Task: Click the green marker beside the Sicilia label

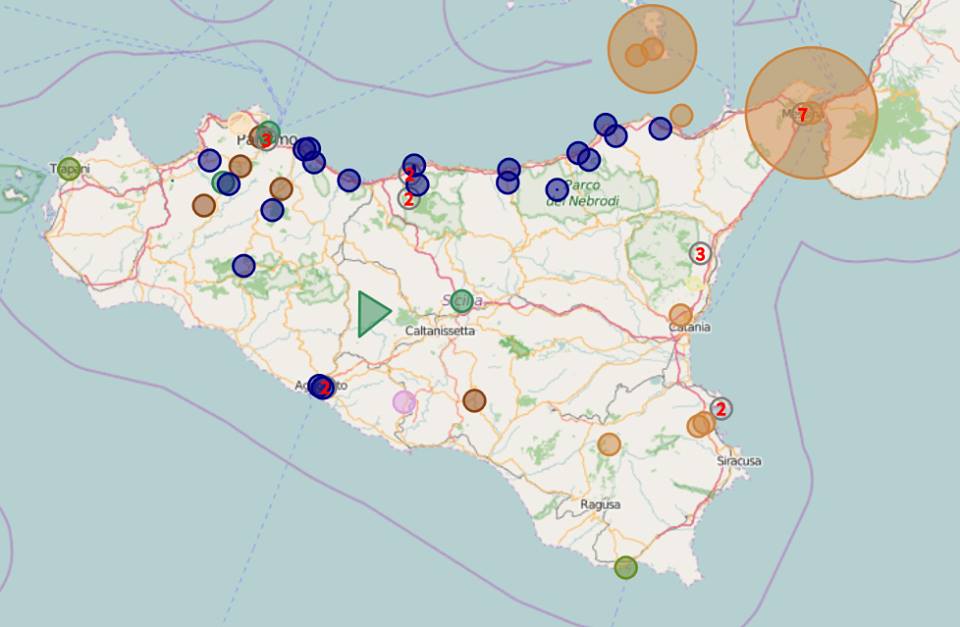Action: (x=461, y=299)
